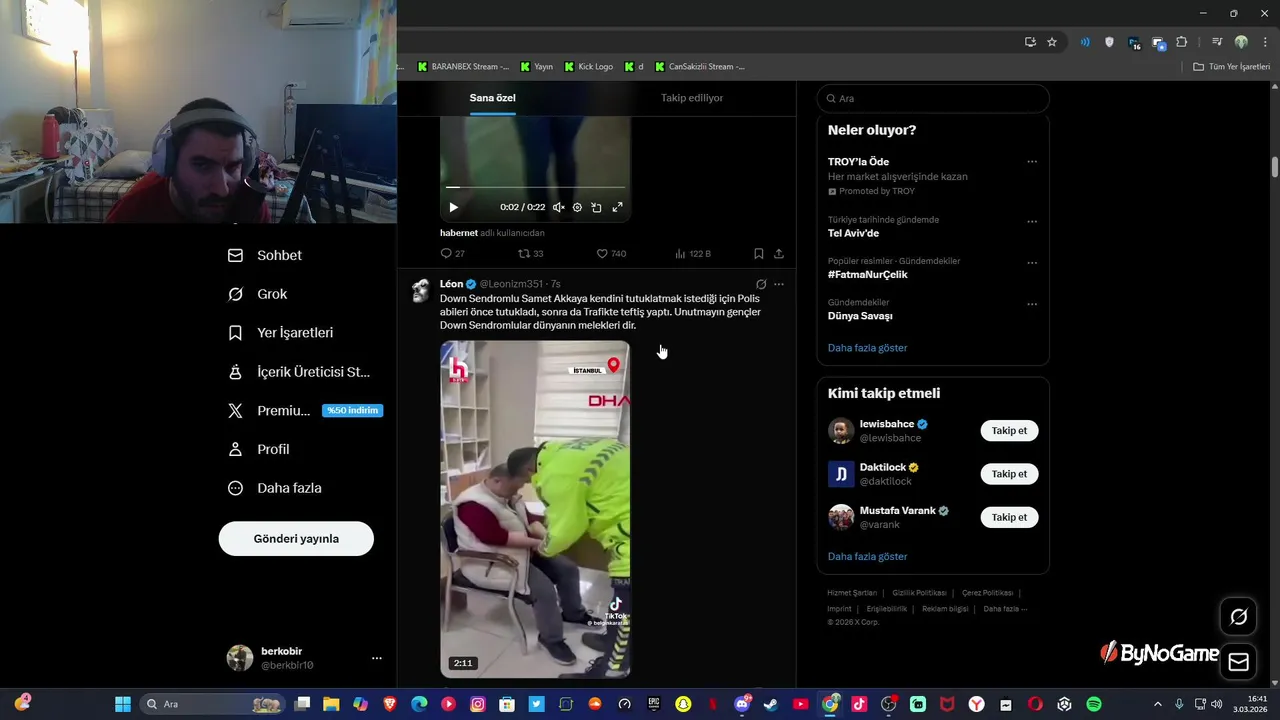The height and width of the screenshot is (720, 1280).
Task: Open Yer İşaretleri bookmarks page
Action: tap(281, 333)
